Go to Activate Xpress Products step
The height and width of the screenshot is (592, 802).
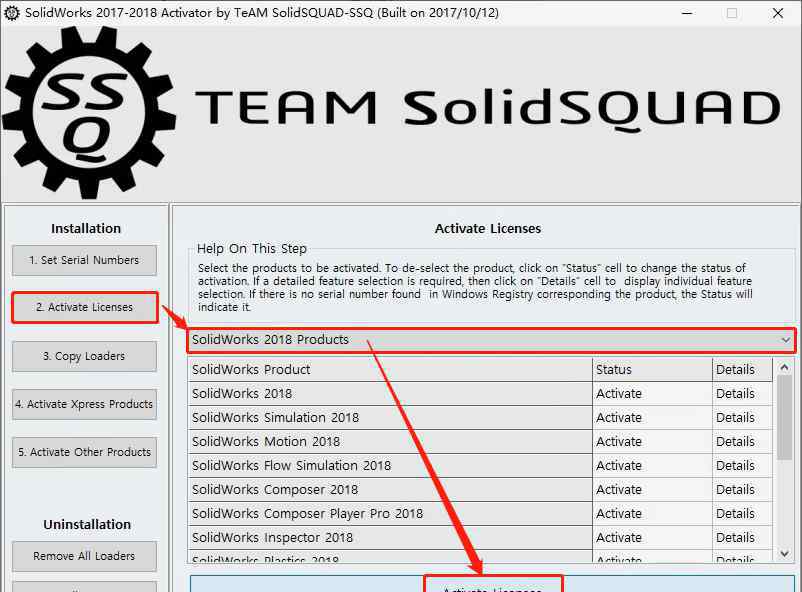tap(85, 404)
